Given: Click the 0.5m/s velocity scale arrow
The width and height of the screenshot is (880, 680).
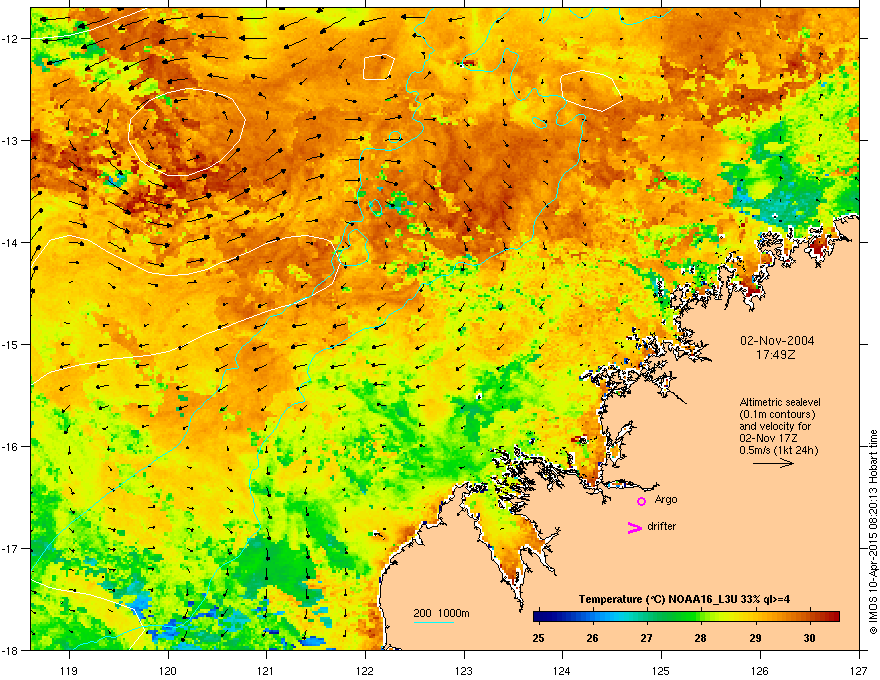Looking at the screenshot, I should coord(773,463).
